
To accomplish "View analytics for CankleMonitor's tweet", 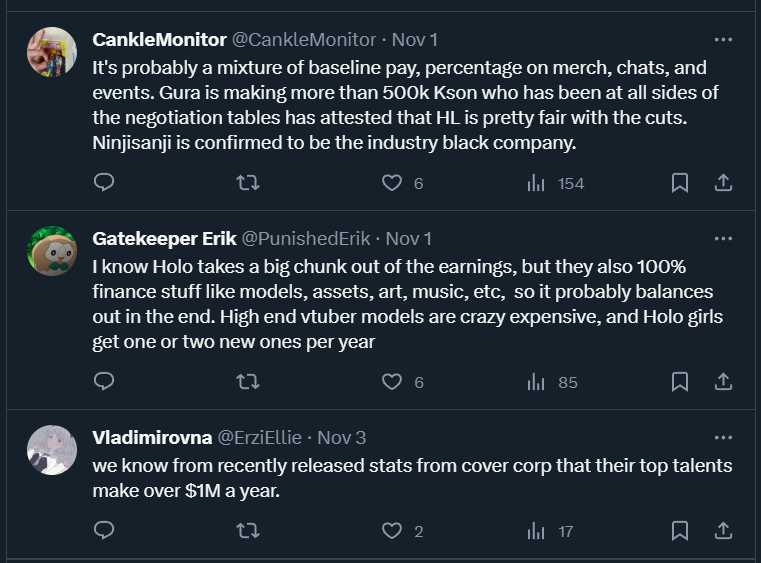I will (x=536, y=183).
